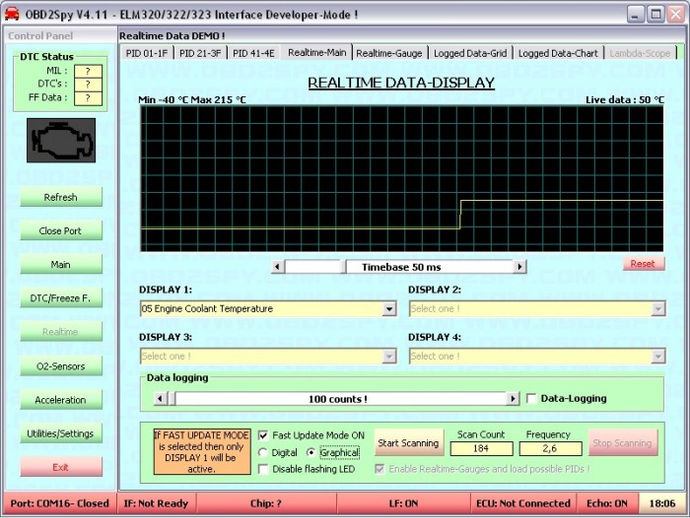
Task: Click the 05 Engine Coolant Temperature combo box
Action: pos(268,309)
